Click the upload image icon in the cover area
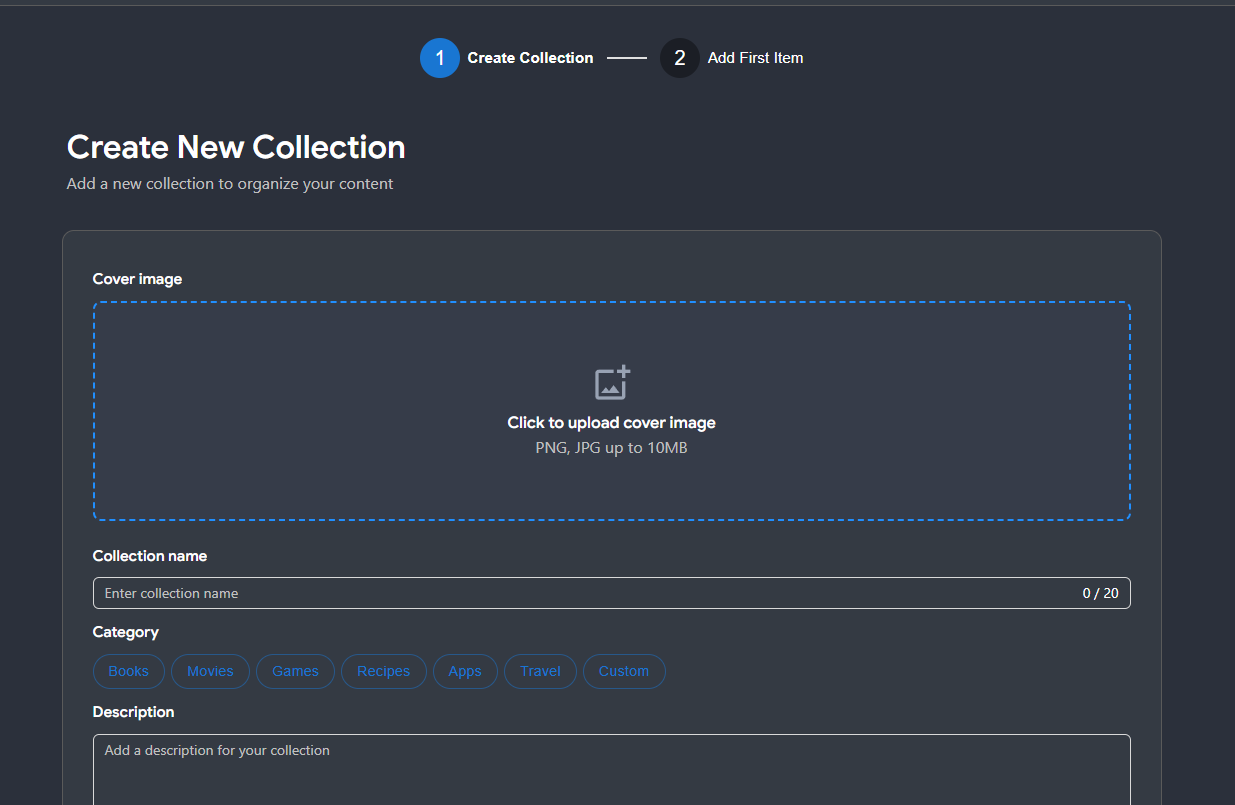Screen dimensions: 1235x805 point(610,382)
